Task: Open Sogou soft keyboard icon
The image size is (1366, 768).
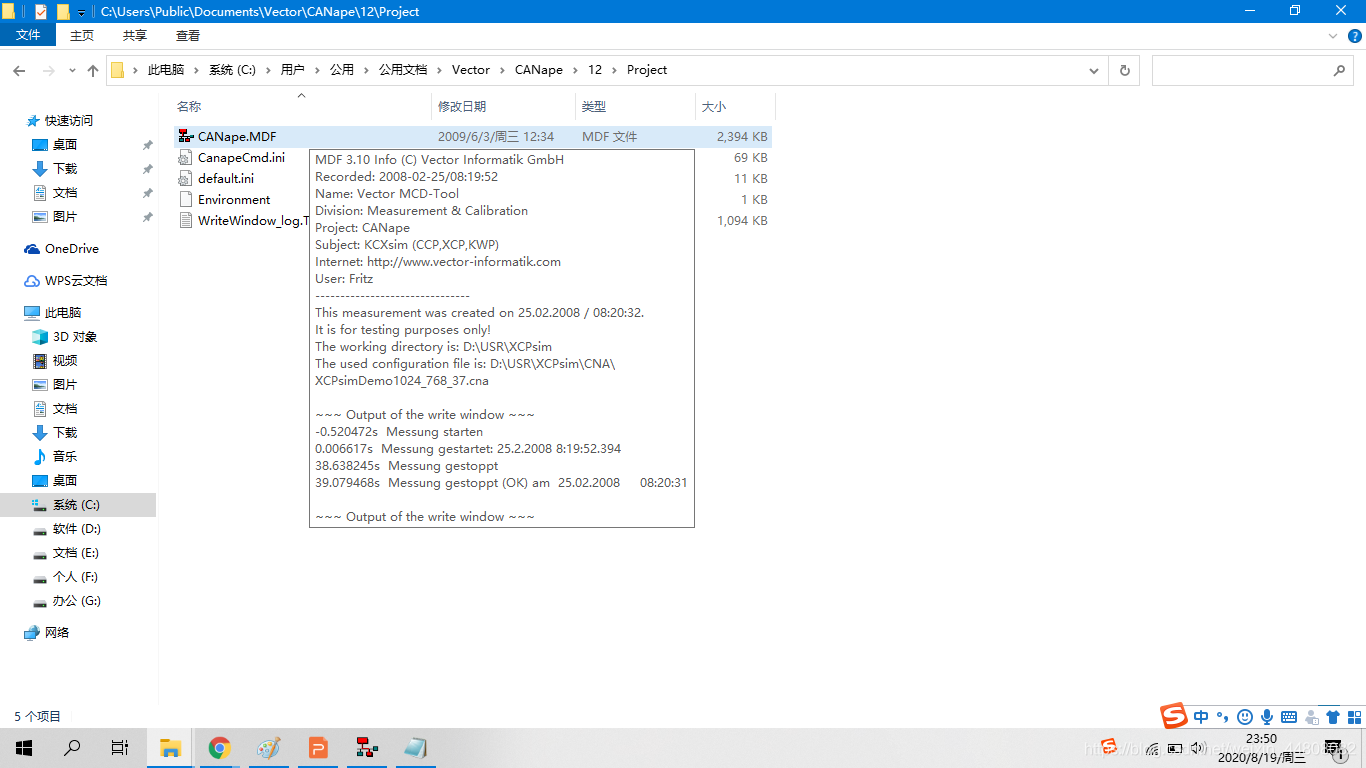Action: (1289, 717)
